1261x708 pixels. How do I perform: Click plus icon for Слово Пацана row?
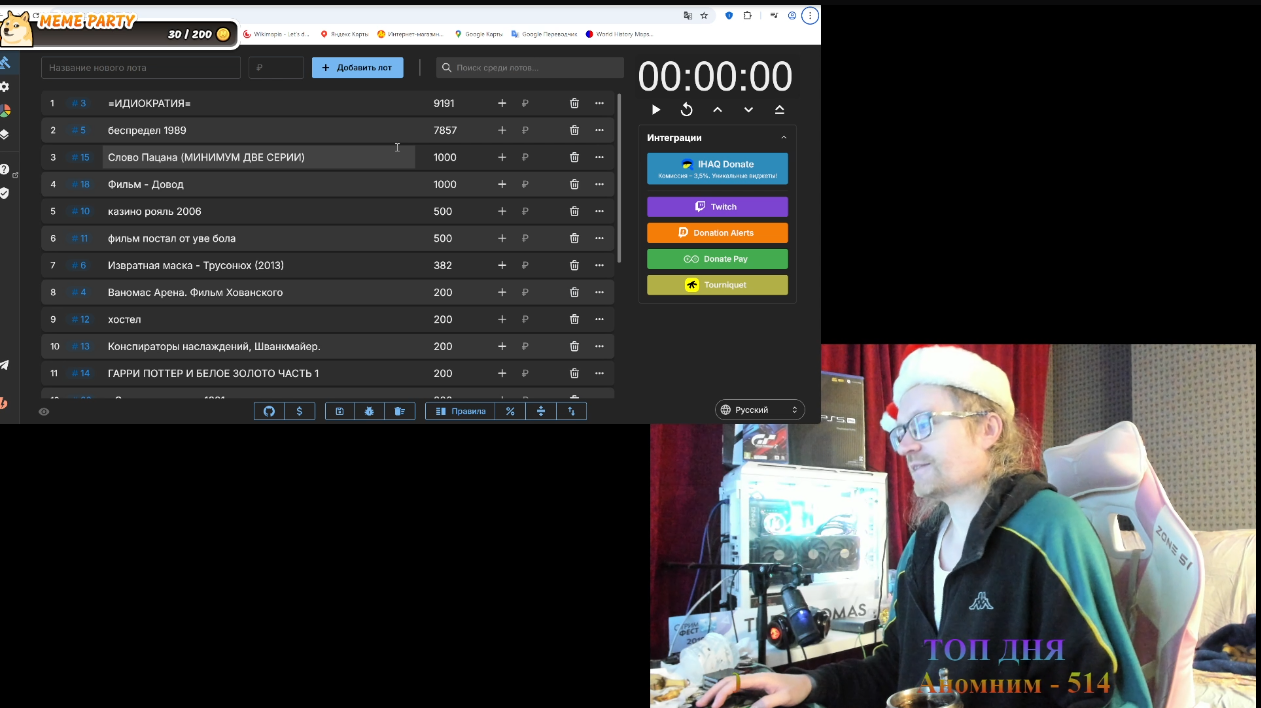502,157
